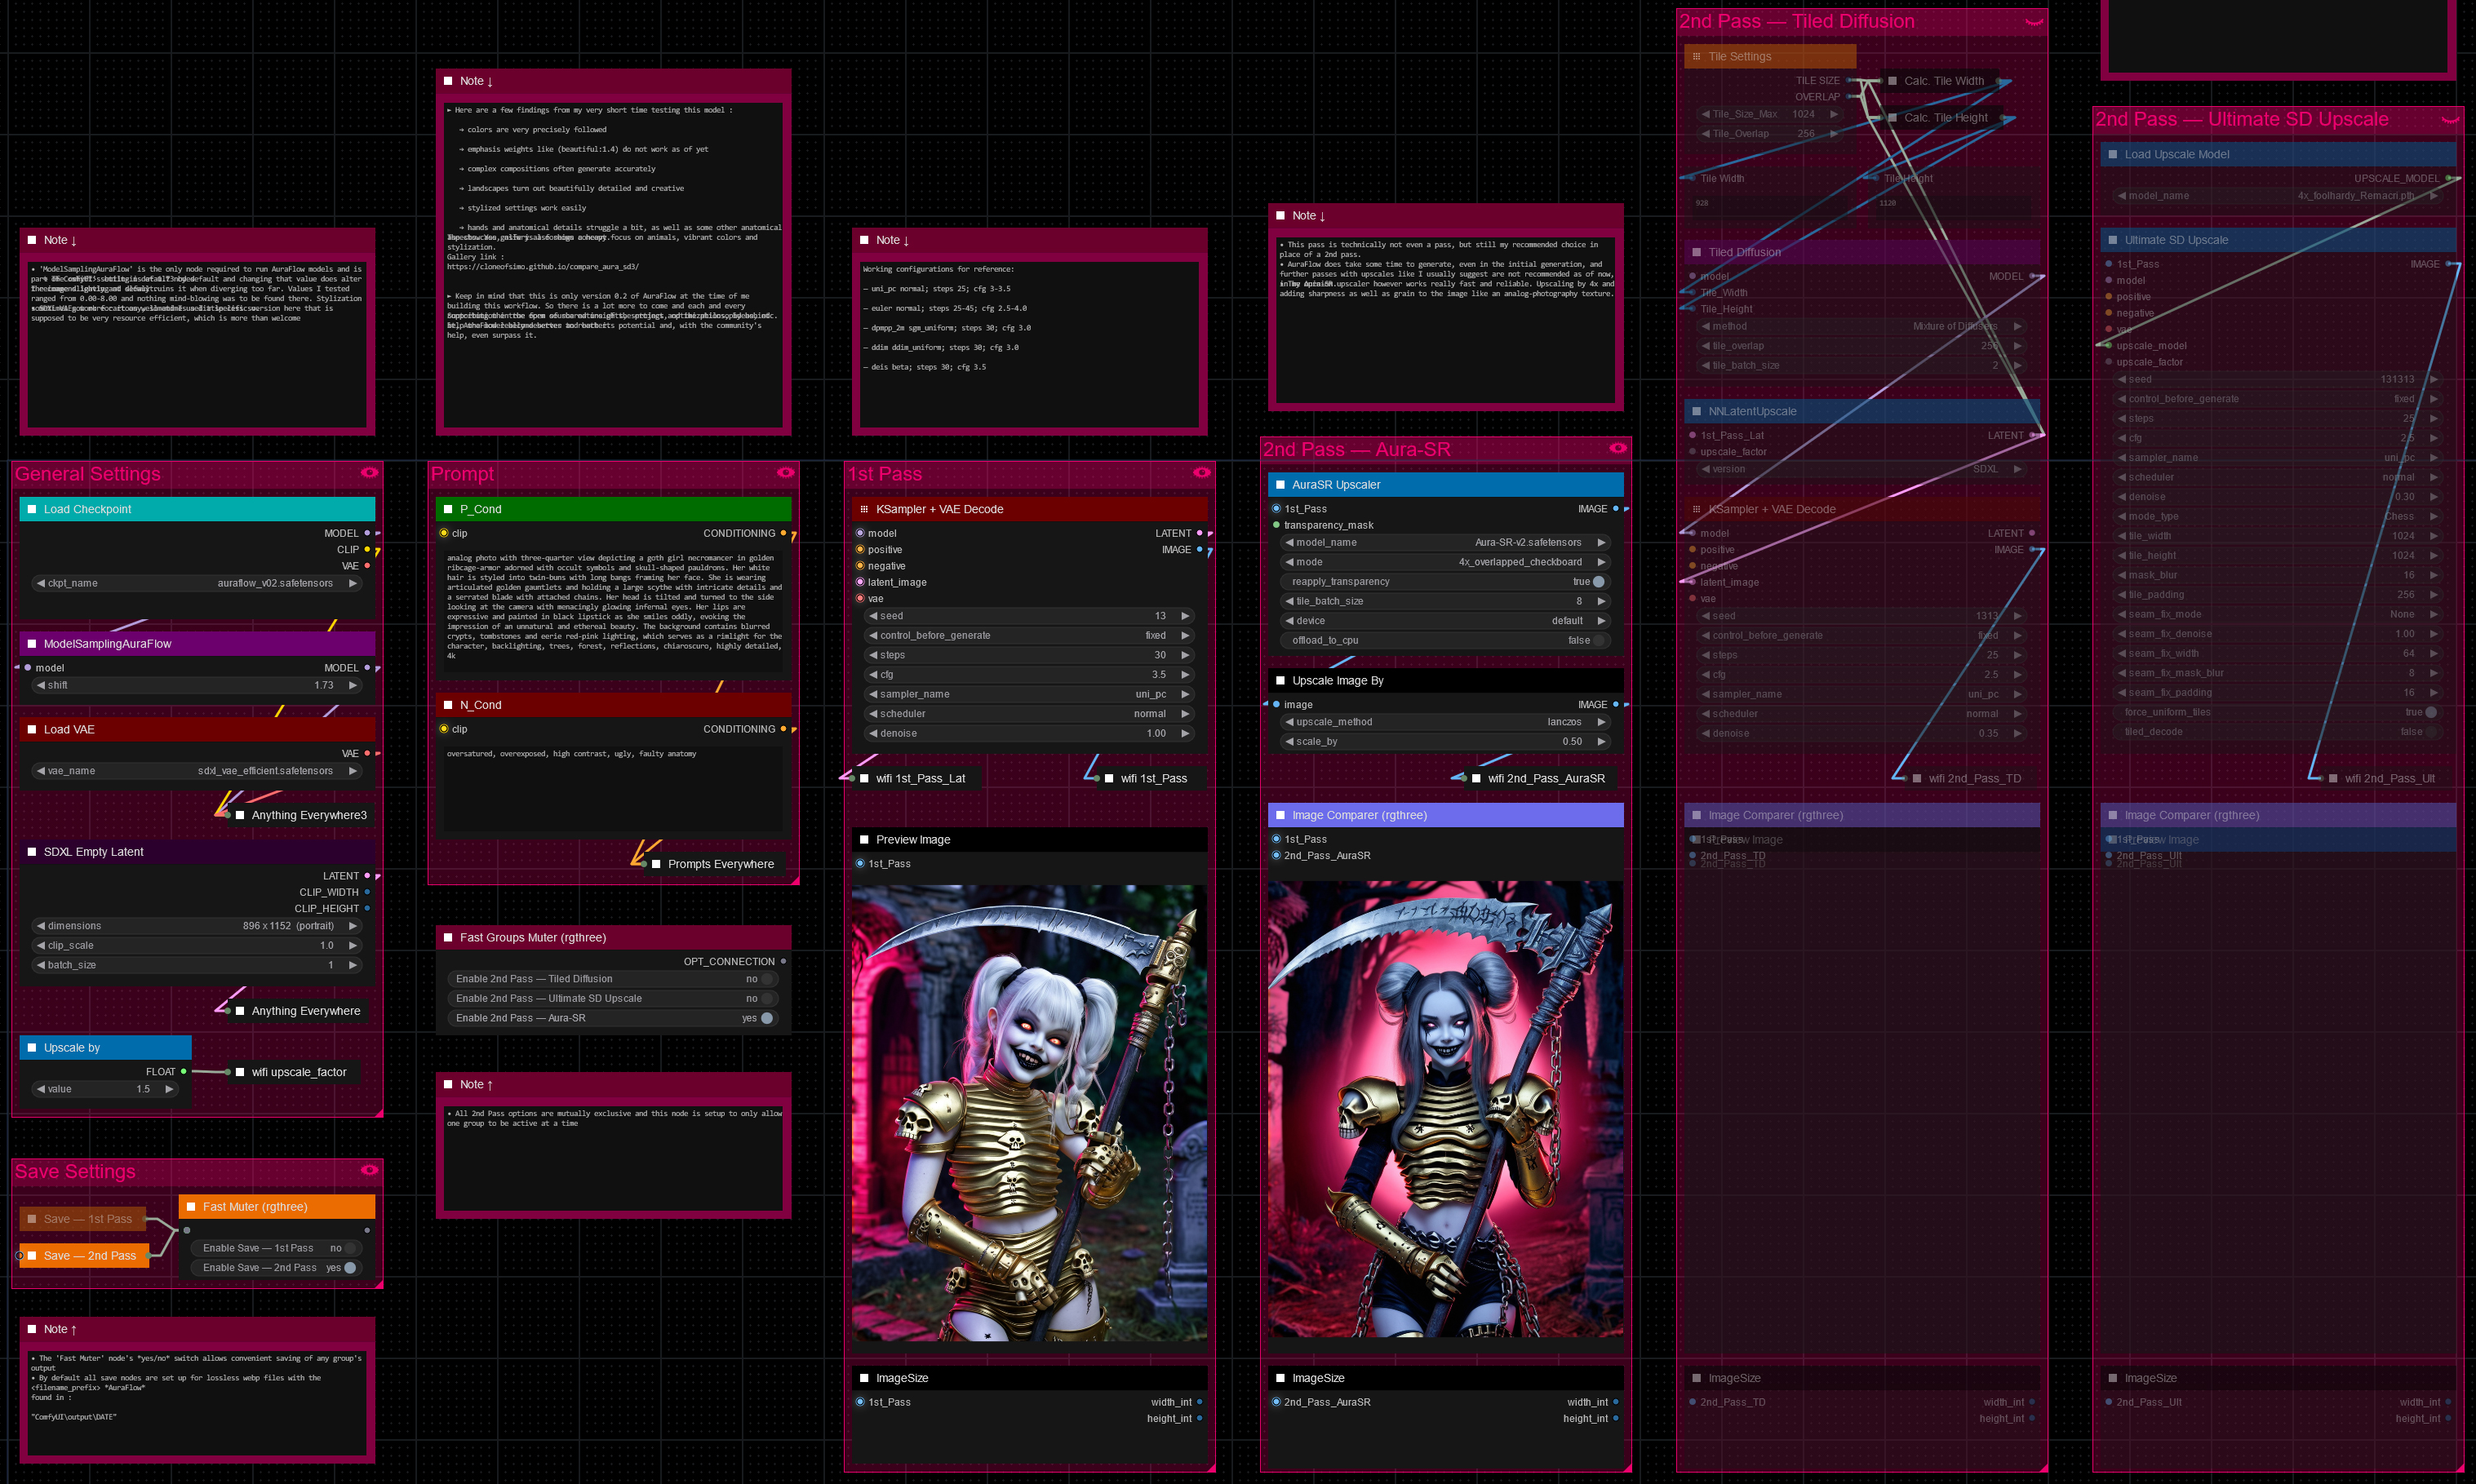Click the 1st Pass preview image

(x=1028, y=1112)
